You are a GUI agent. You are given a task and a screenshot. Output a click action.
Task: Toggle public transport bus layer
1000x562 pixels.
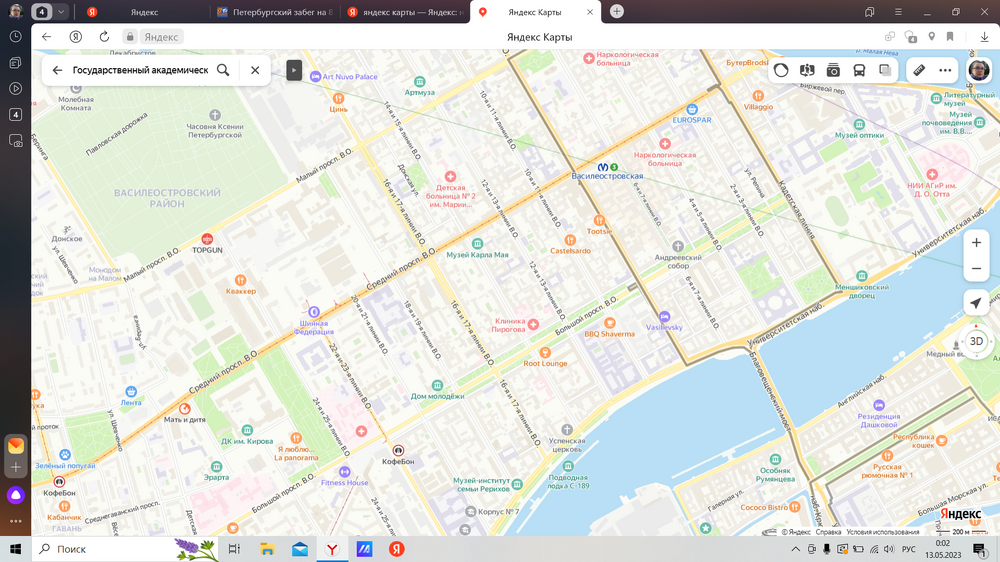pyautogui.click(x=859, y=70)
